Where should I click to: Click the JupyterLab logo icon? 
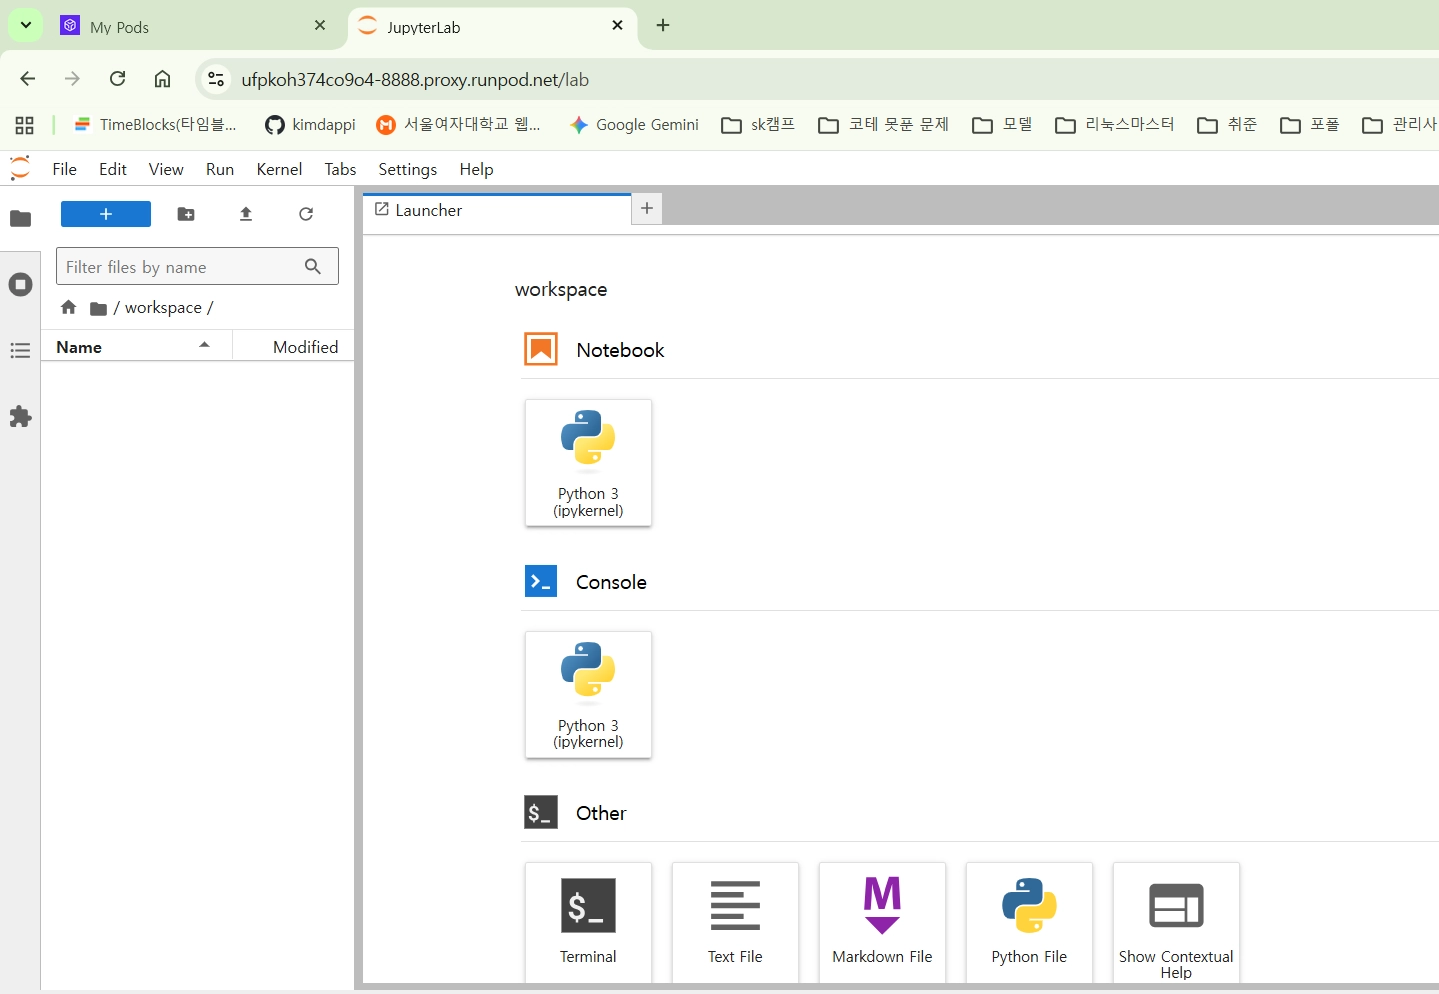click(x=20, y=169)
